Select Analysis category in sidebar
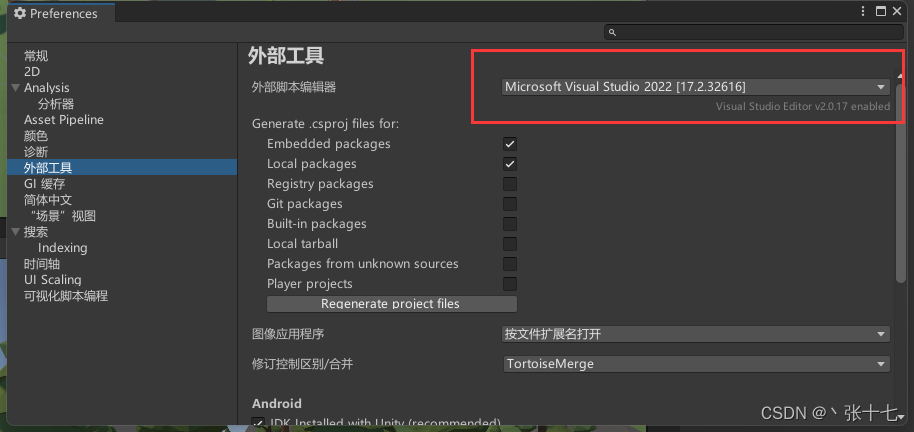Screen dimensions: 914x432 [x=47, y=88]
